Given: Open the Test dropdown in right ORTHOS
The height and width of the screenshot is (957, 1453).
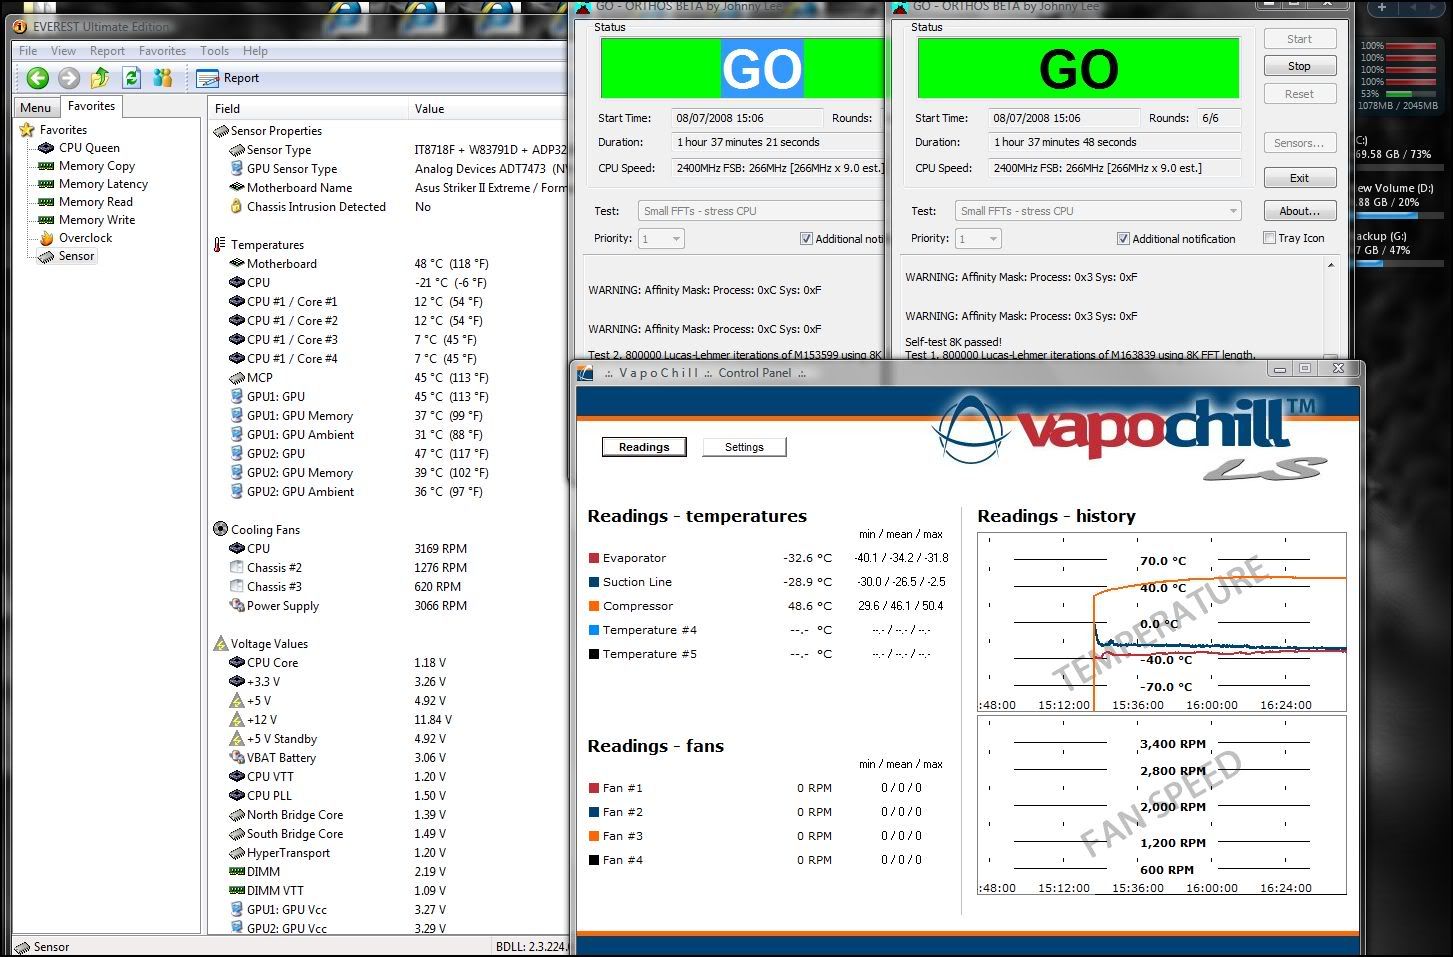Looking at the screenshot, I should 1233,211.
